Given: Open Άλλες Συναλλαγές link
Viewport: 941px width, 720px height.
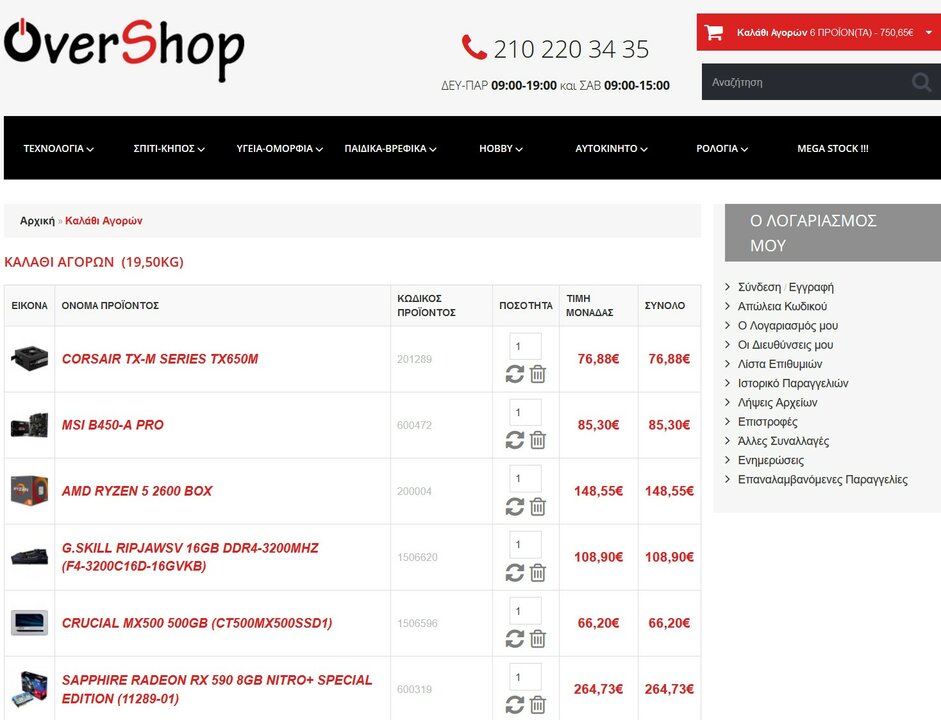Looking at the screenshot, I should pyautogui.click(x=783, y=440).
